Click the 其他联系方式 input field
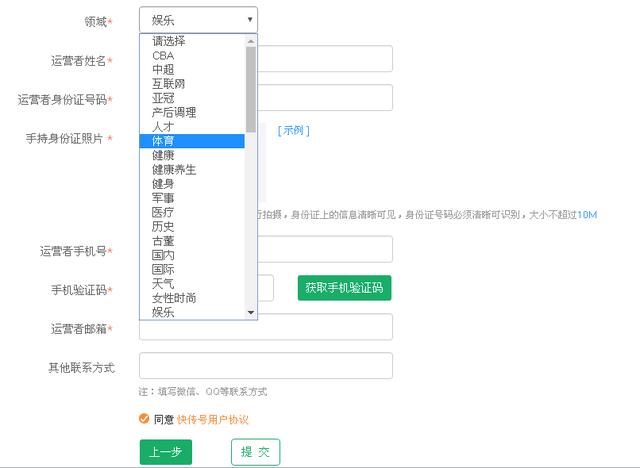Screen dimensions: 640x468 pos(265,366)
